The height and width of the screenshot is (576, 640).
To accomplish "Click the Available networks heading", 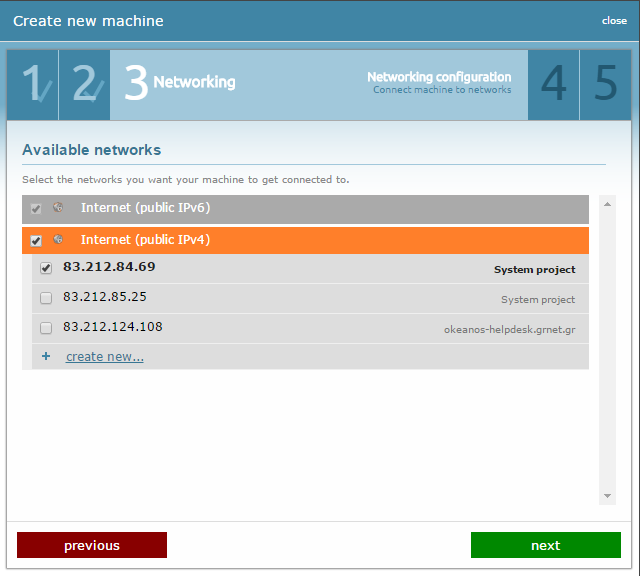I will (91, 150).
